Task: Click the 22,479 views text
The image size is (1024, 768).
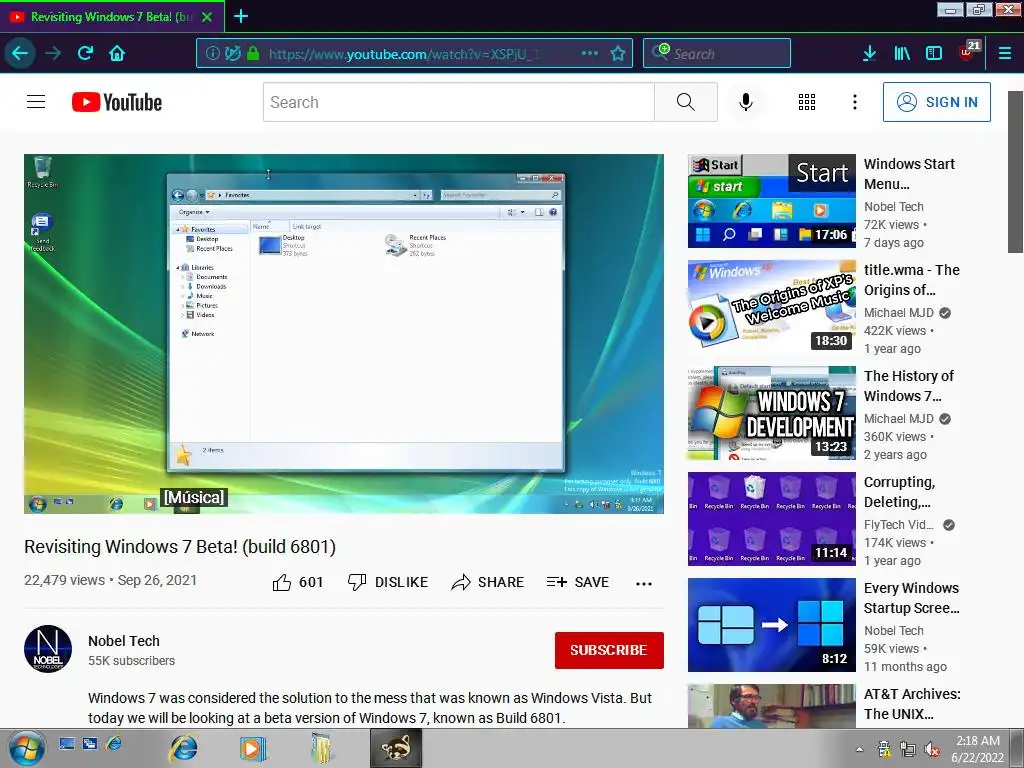Action: pyautogui.click(x=64, y=580)
